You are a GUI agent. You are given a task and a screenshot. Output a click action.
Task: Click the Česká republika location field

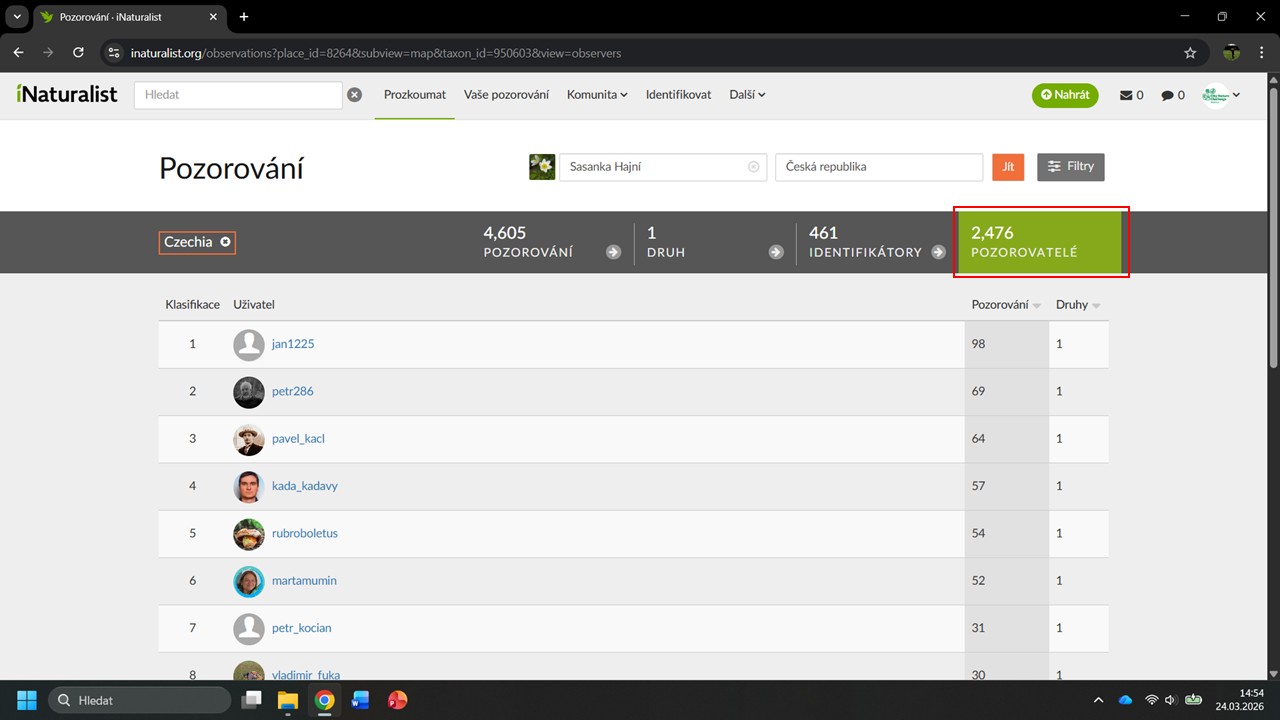[878, 167]
